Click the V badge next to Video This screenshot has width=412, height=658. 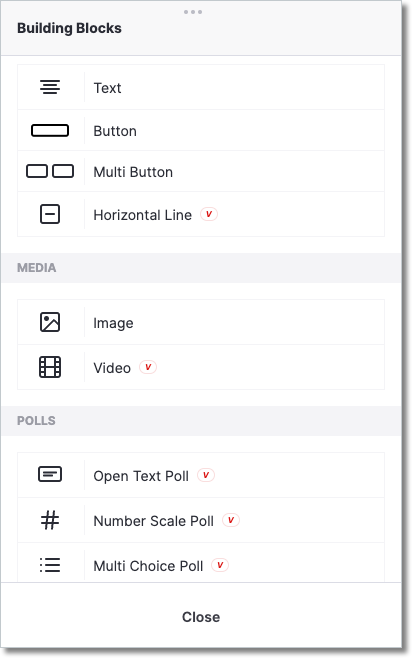tap(148, 367)
